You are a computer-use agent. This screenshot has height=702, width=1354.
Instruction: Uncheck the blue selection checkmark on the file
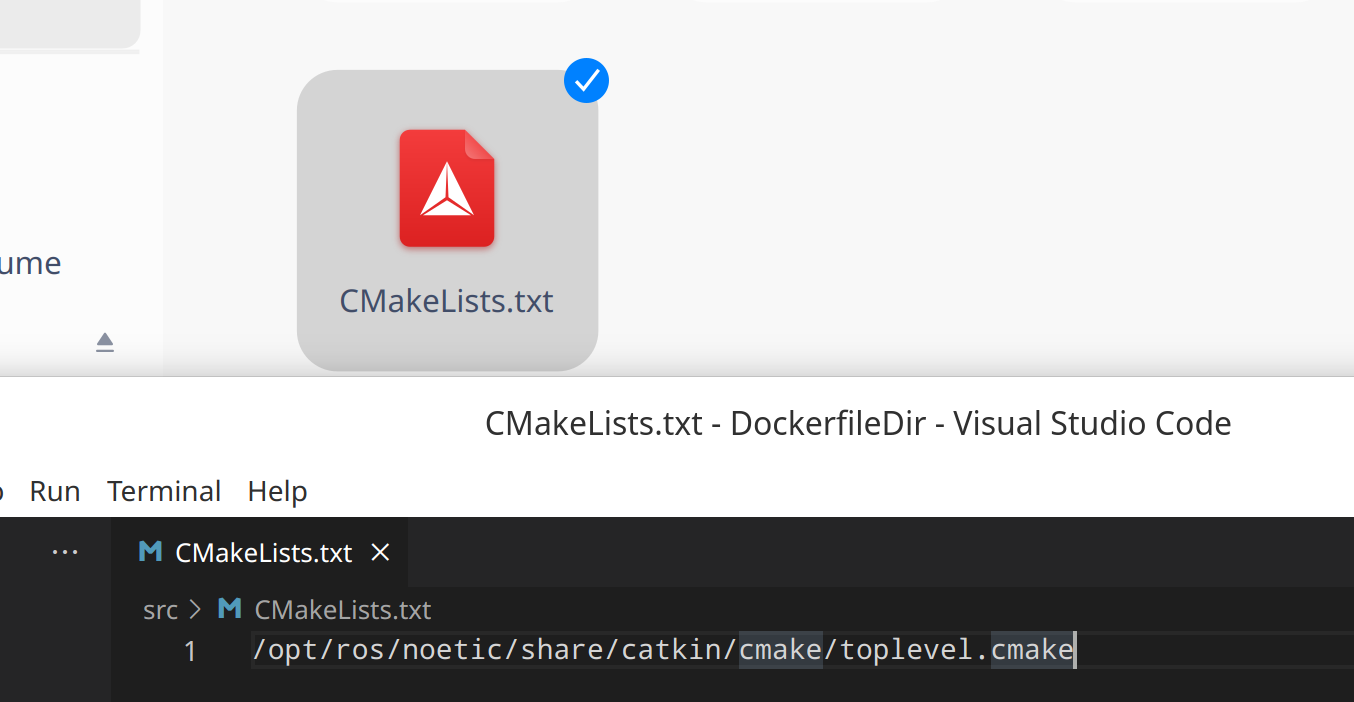tap(586, 81)
